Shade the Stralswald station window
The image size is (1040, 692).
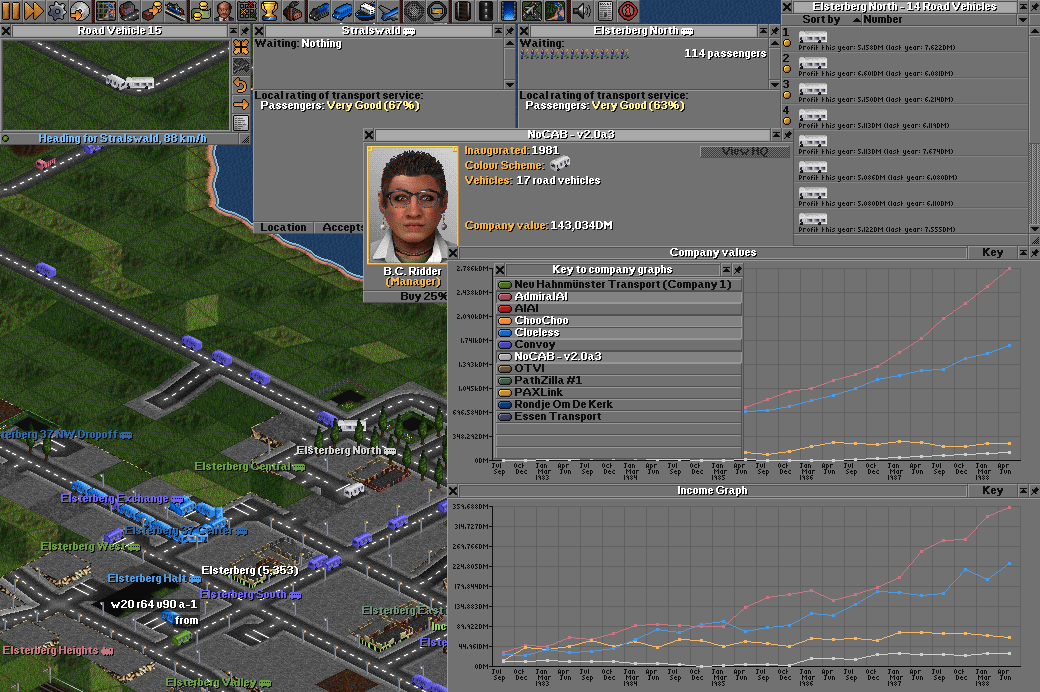pos(498,31)
